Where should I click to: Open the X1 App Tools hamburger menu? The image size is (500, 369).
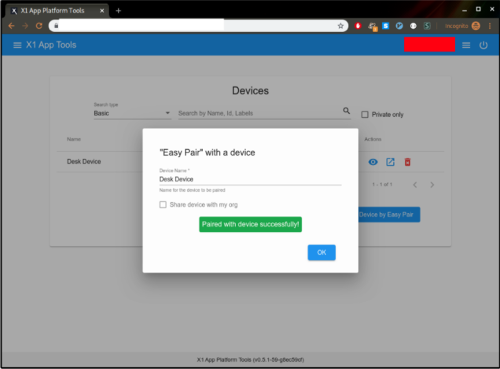pos(17,45)
